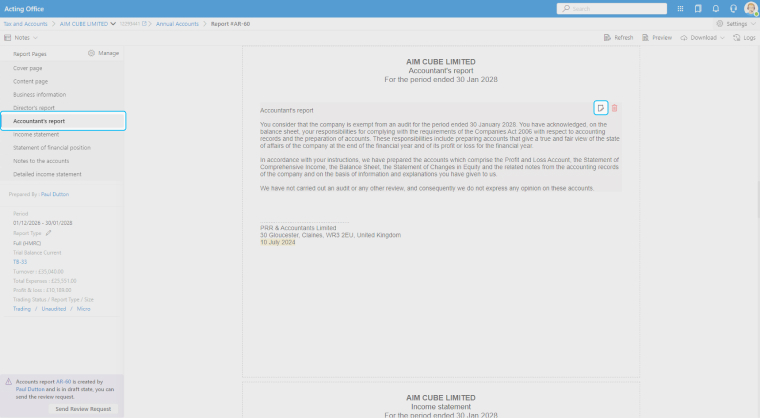
Task: Preview the annual accounts report
Action: pyautogui.click(x=657, y=37)
